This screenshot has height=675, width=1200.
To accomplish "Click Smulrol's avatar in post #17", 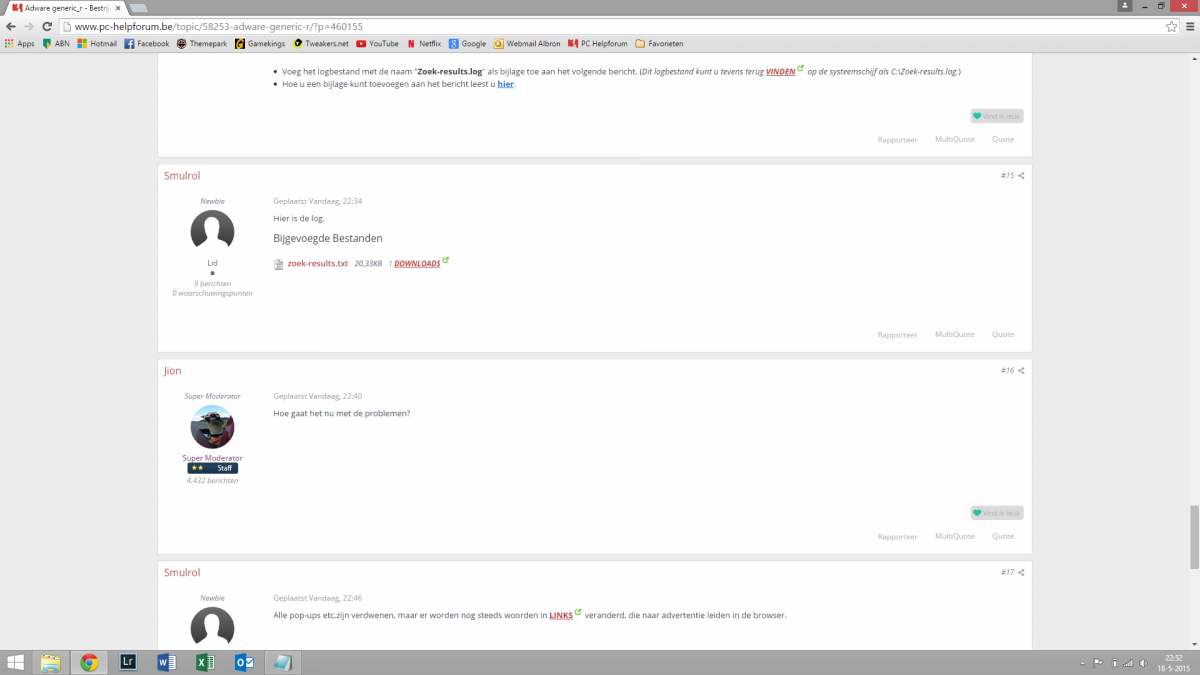I will click(212, 627).
